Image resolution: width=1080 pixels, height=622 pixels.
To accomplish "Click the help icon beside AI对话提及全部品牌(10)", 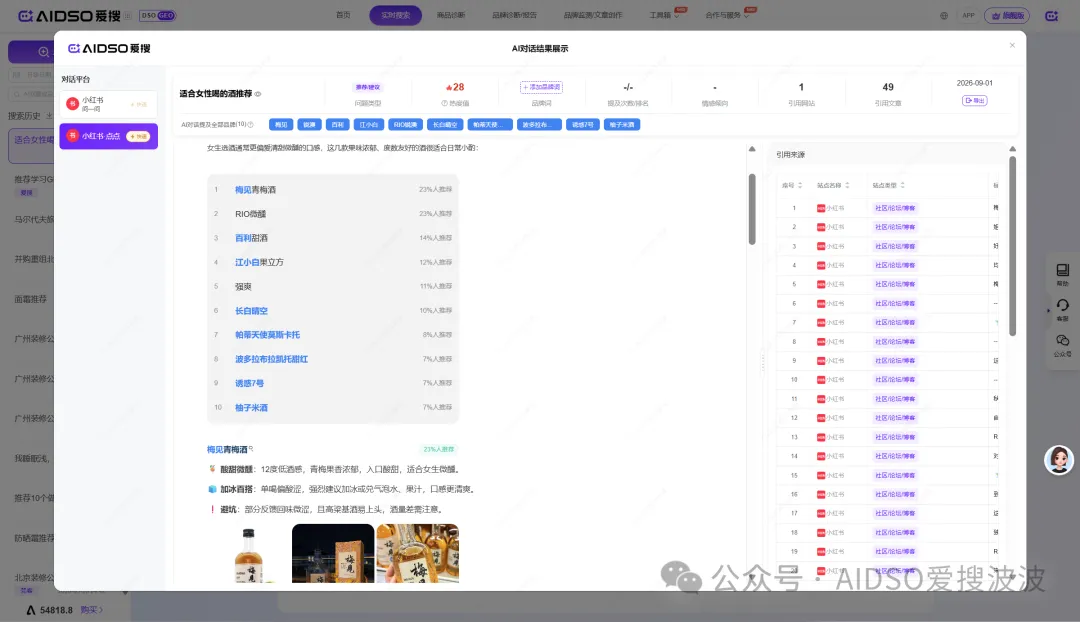I will click(x=251, y=125).
